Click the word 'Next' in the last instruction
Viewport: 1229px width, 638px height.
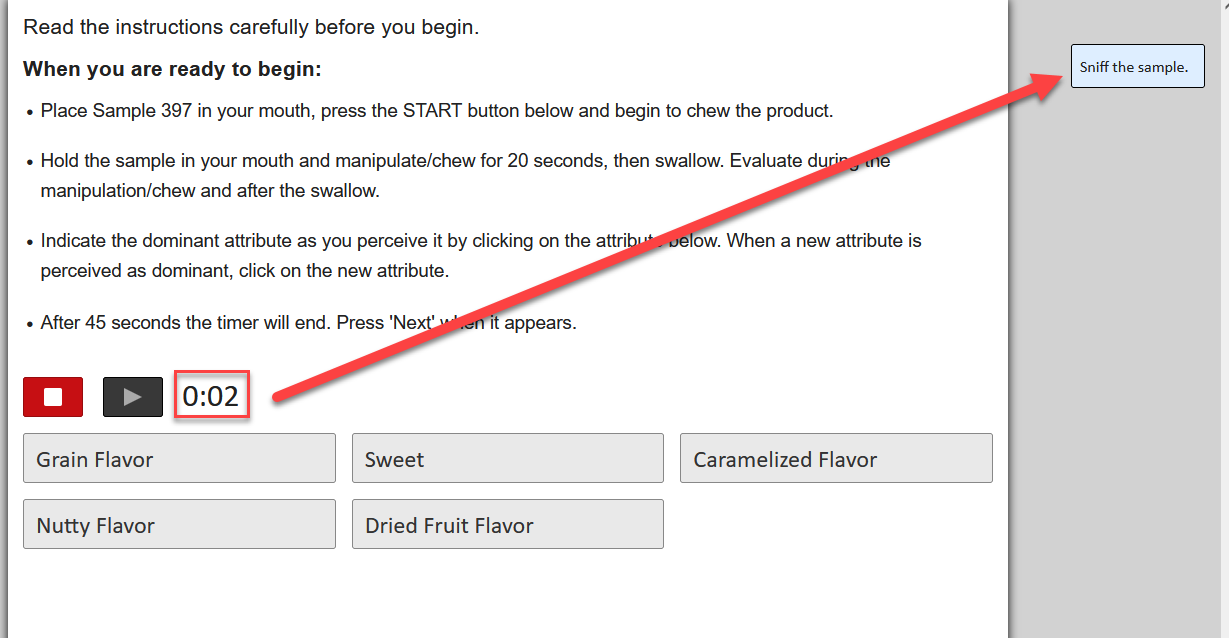click(381, 323)
